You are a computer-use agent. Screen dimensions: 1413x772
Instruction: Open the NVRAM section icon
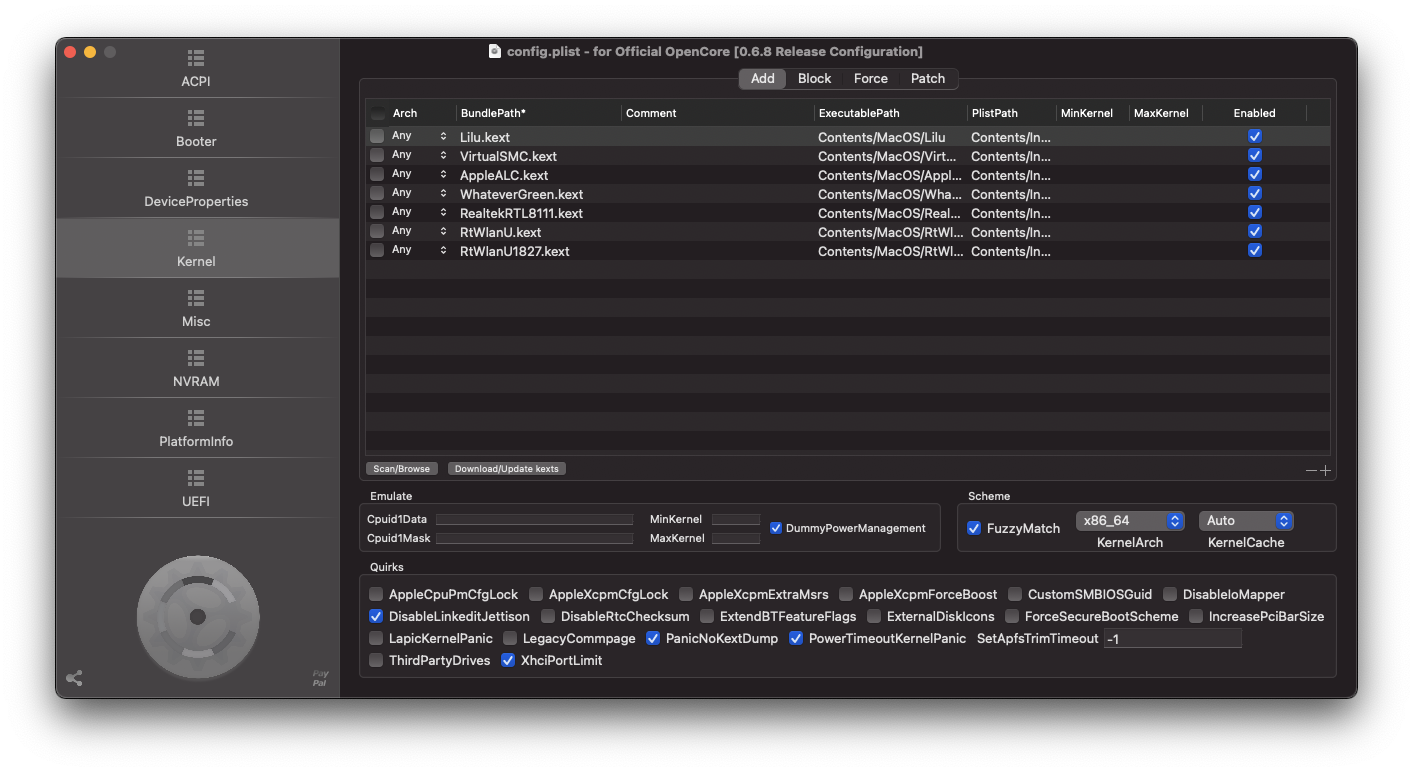coord(196,359)
